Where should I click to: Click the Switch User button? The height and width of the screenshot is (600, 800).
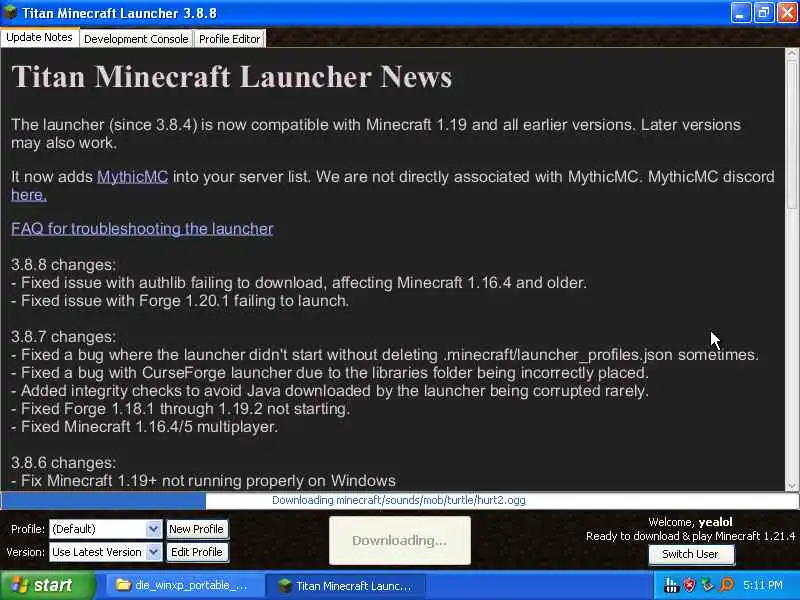691,555
